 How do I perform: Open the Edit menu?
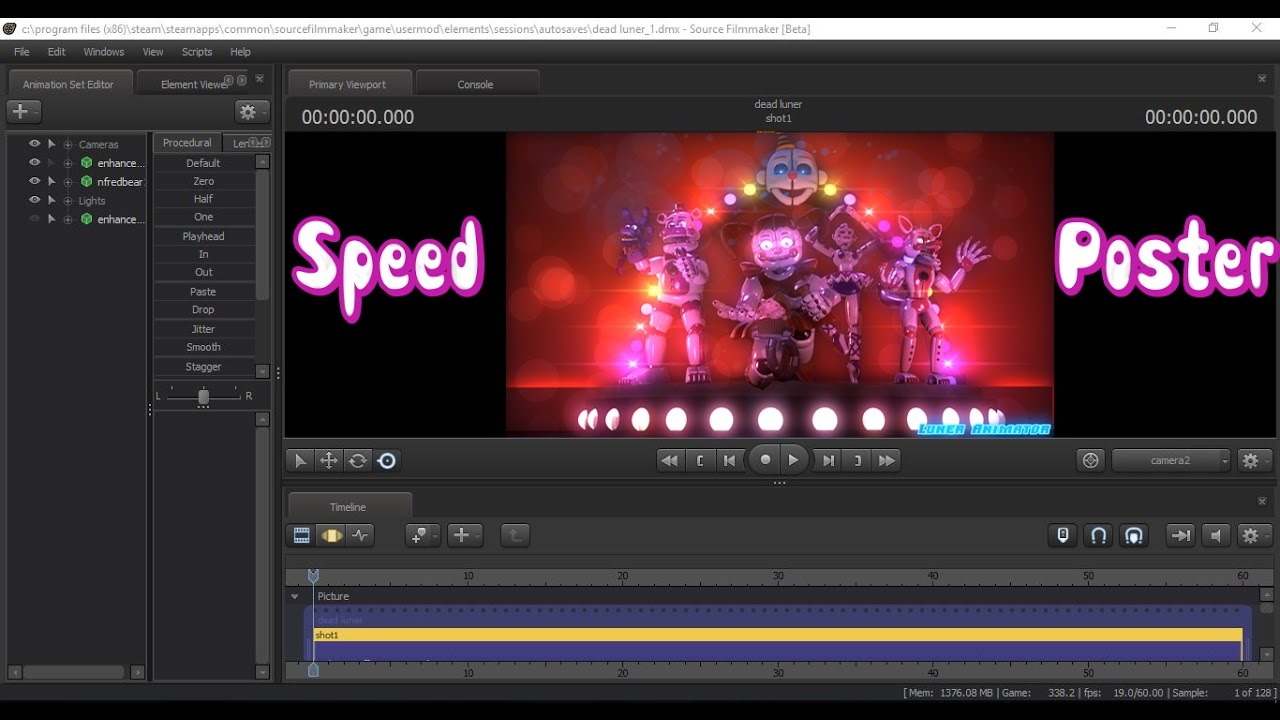click(57, 52)
